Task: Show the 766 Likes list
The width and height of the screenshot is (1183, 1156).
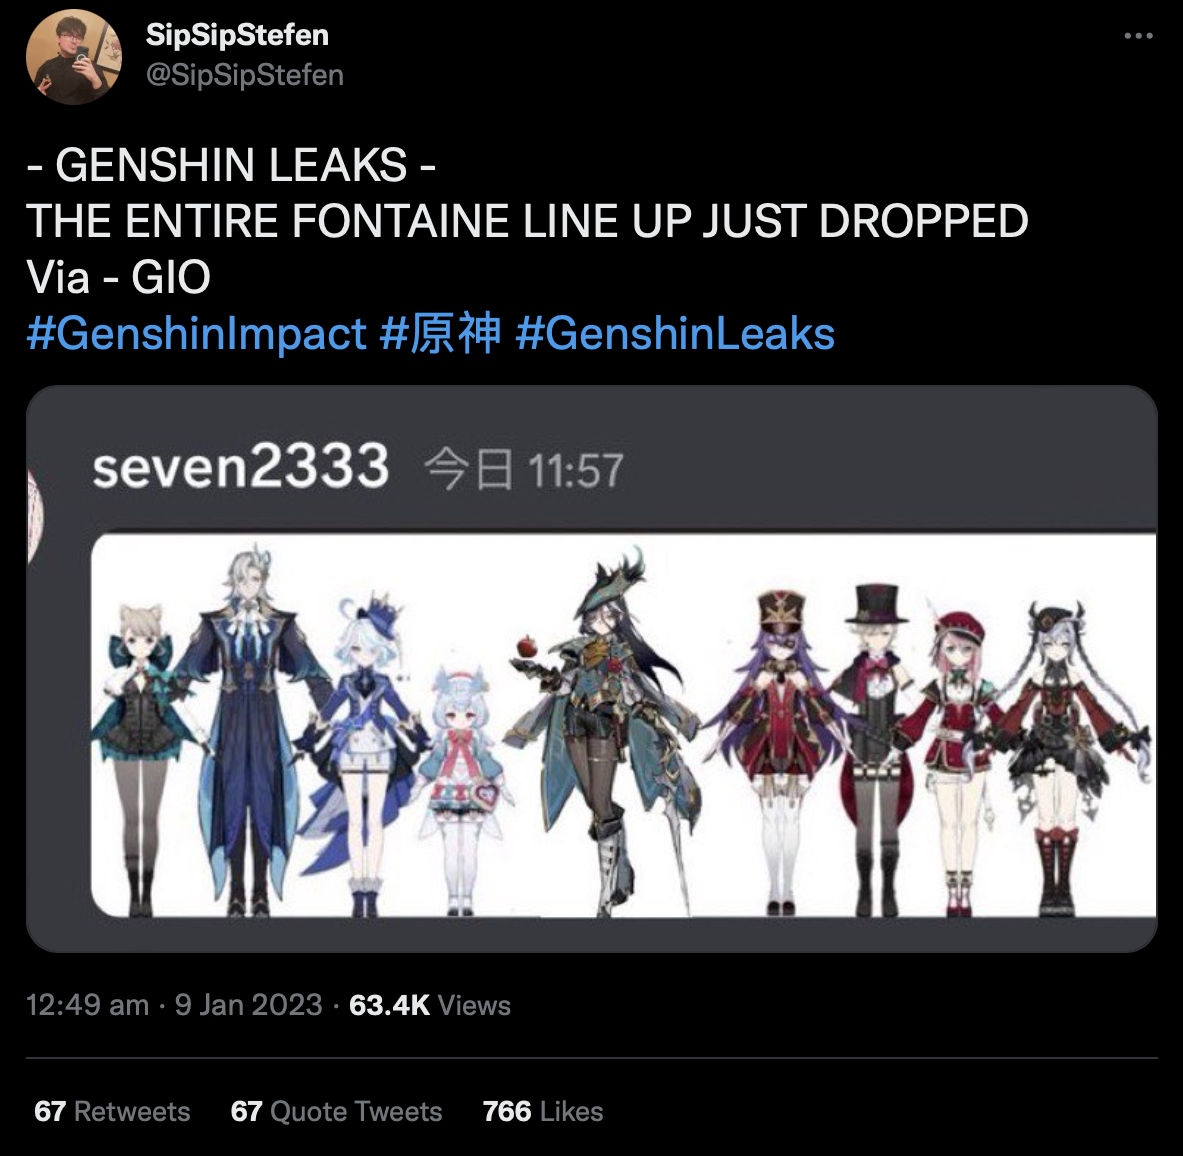Action: point(542,1111)
